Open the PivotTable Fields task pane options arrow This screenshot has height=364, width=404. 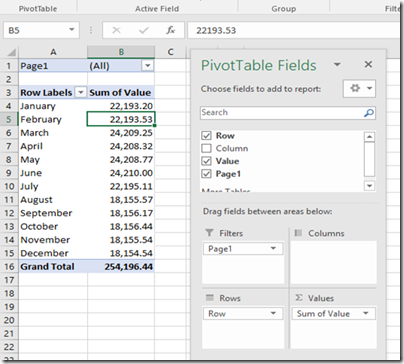click(337, 64)
